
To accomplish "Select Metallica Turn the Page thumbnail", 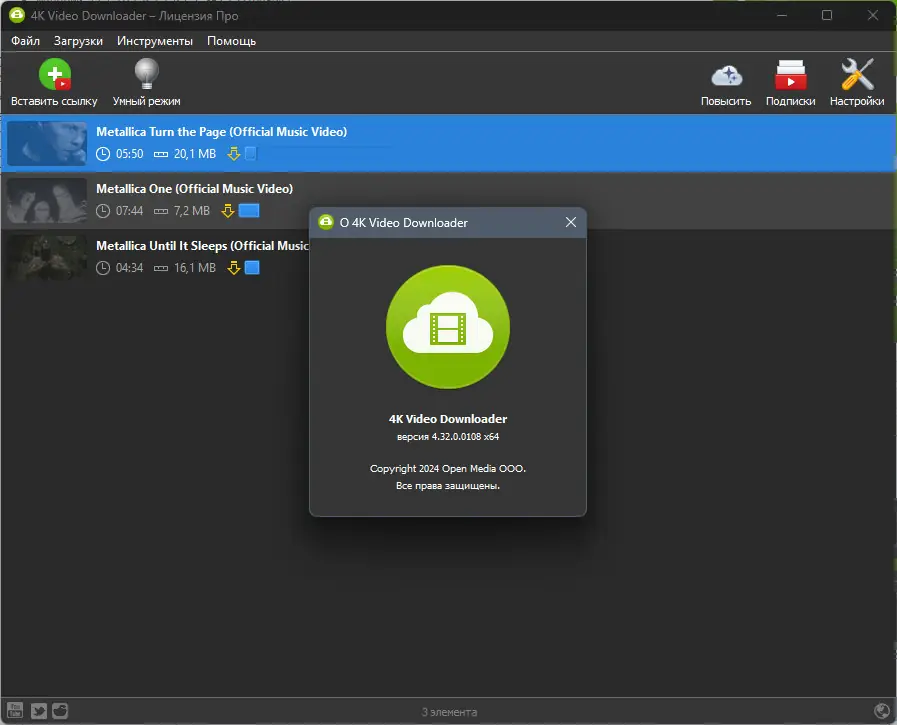I will 47,143.
